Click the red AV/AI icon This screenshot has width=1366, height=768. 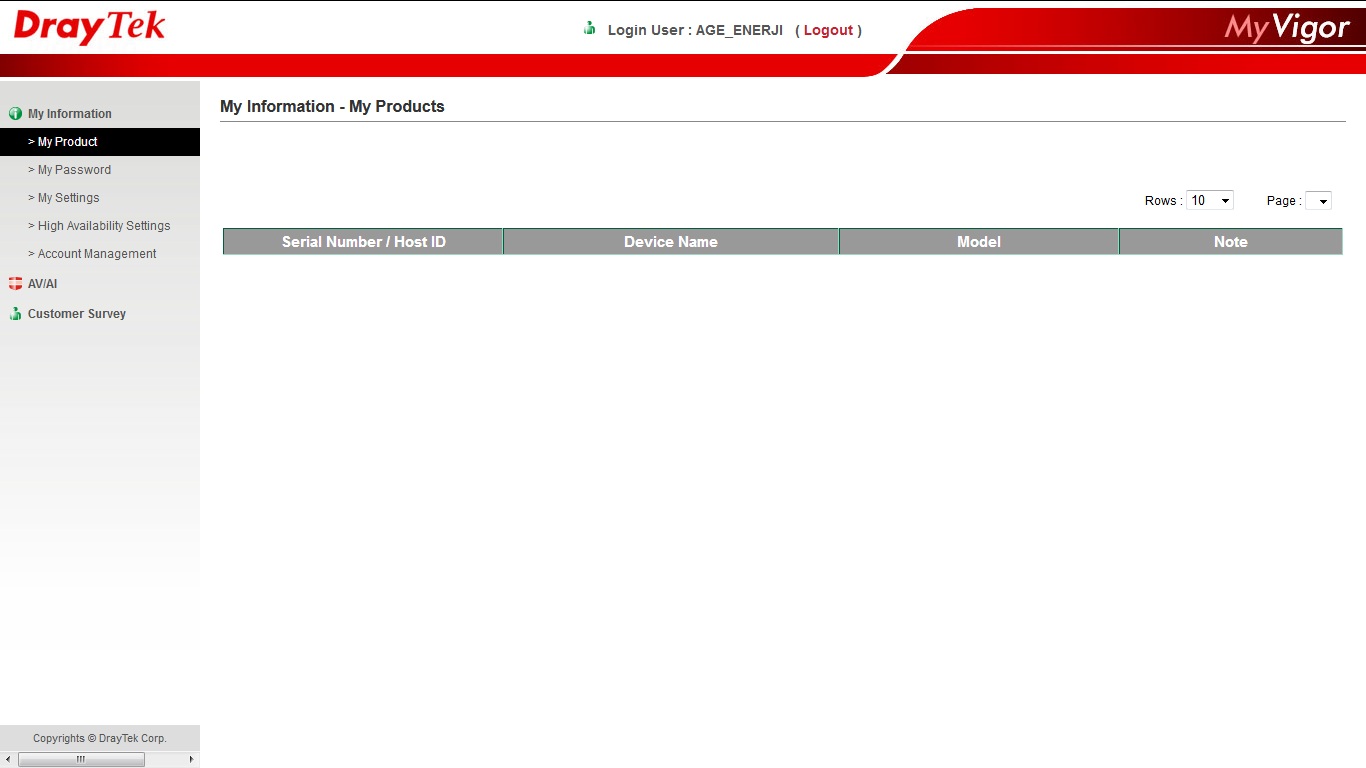tap(15, 284)
